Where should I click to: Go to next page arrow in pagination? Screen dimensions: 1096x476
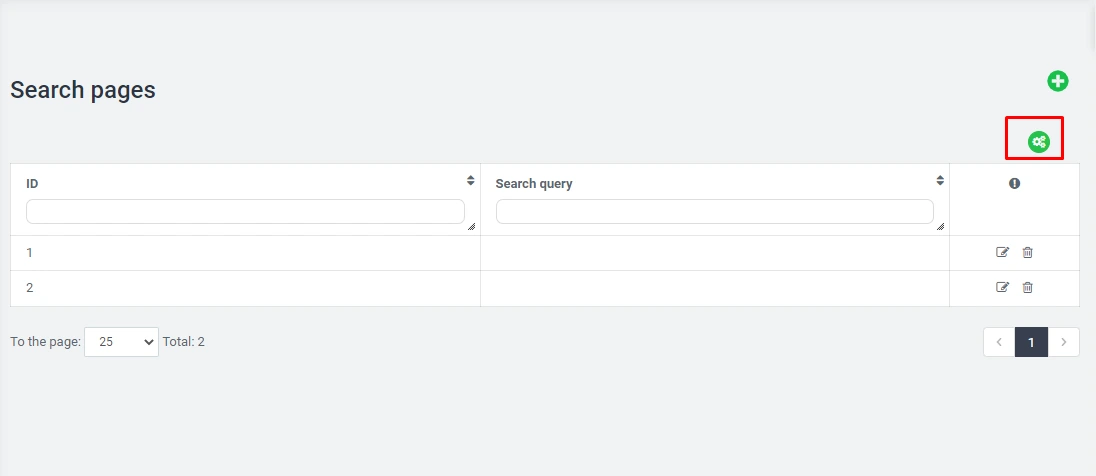coord(1064,342)
